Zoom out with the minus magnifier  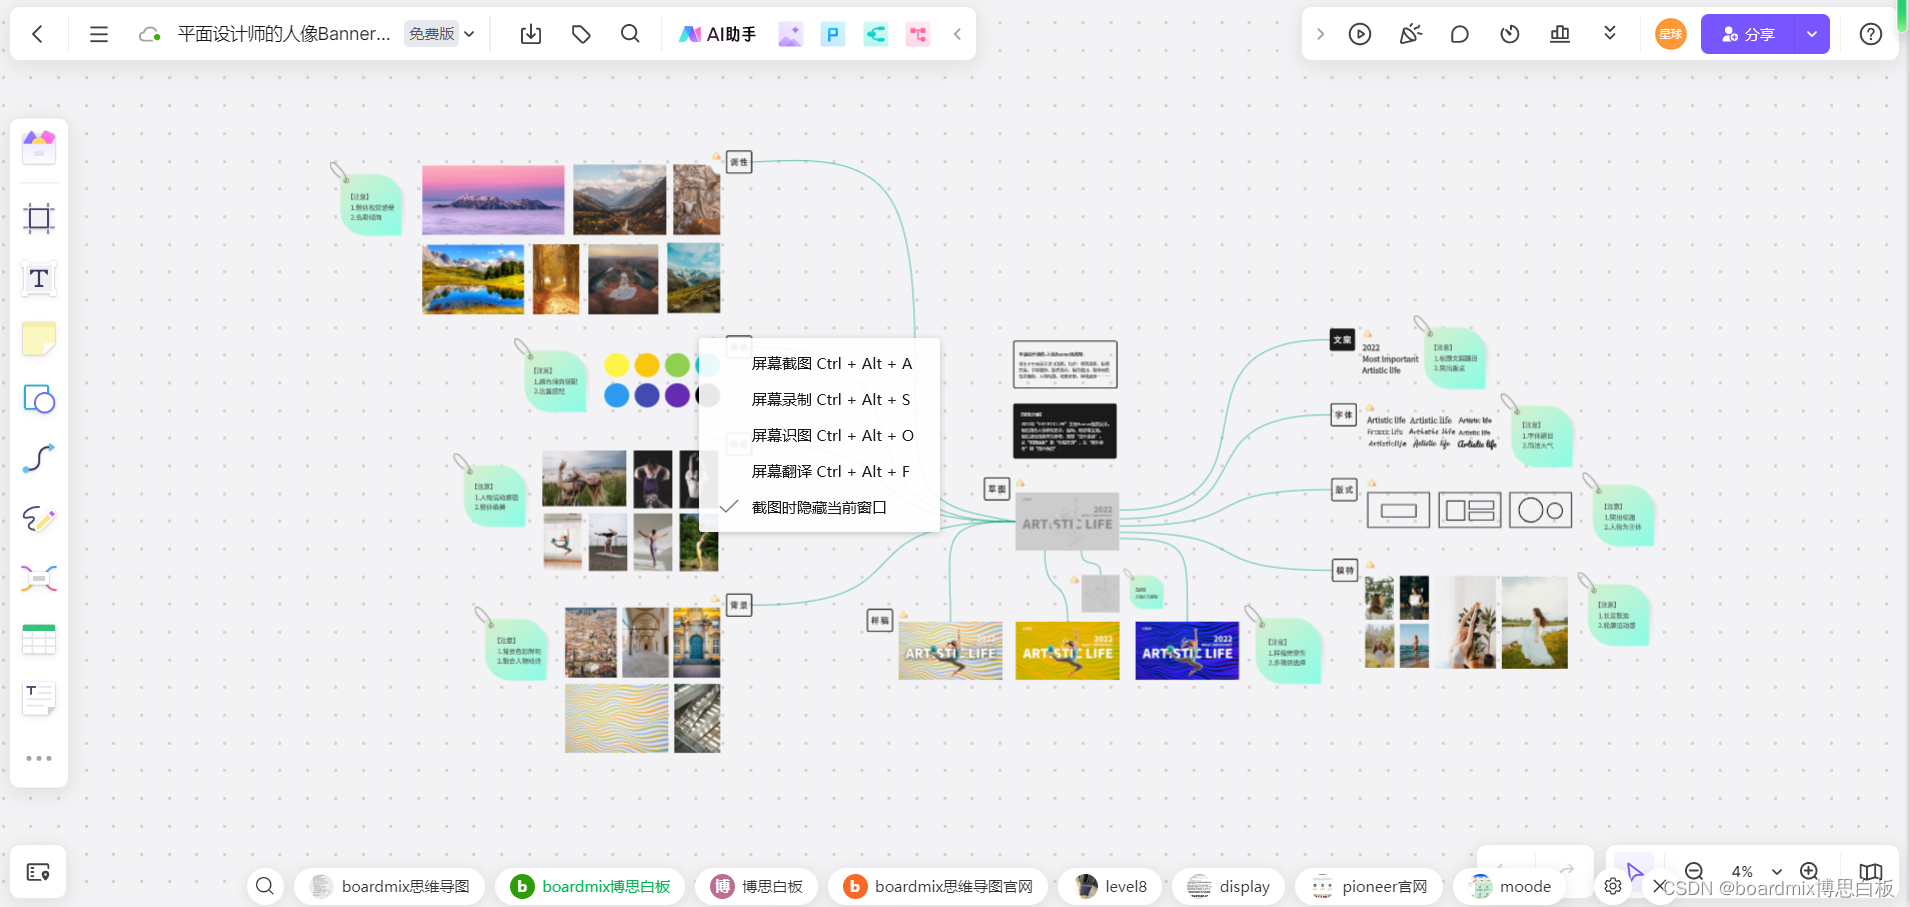[1694, 872]
